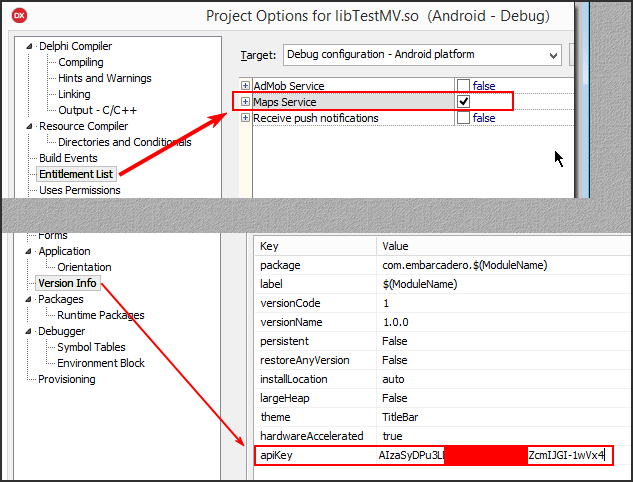This screenshot has height=482, width=633.
Task: Open Output - C/C++ options
Action: pyautogui.click(x=97, y=110)
